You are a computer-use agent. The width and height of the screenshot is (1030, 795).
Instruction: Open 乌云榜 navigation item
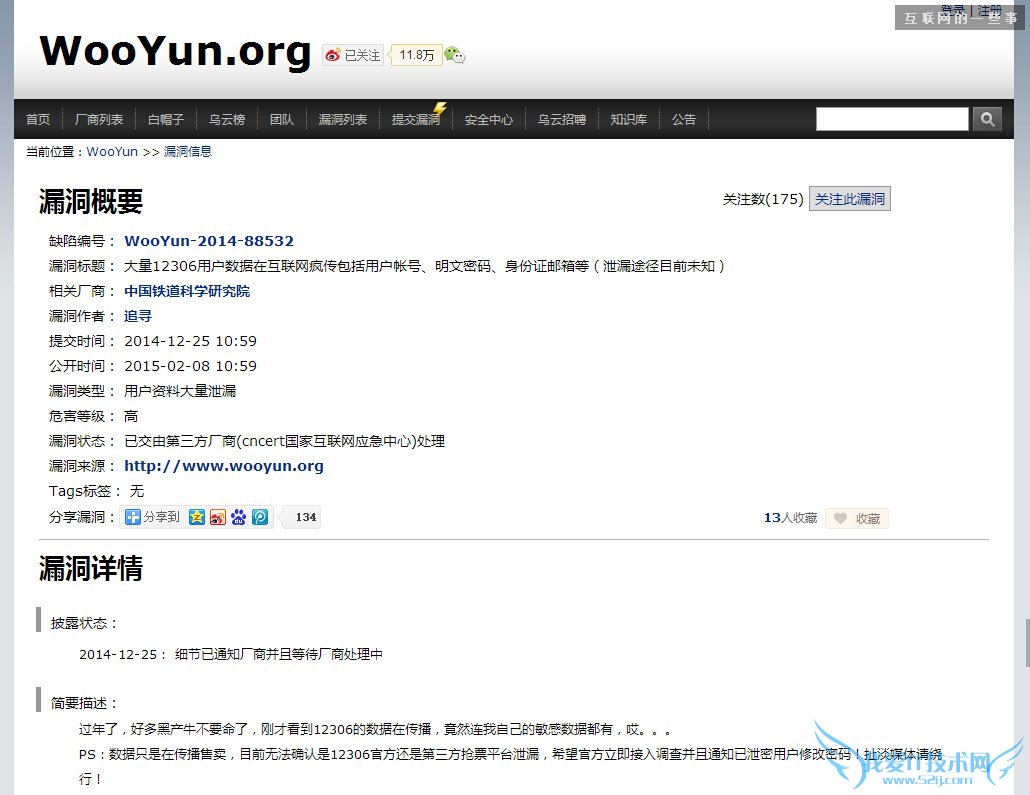click(x=227, y=119)
